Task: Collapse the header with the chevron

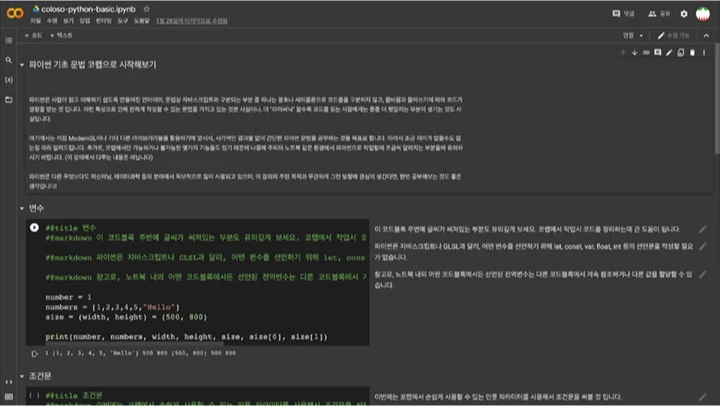Action: click(706, 35)
